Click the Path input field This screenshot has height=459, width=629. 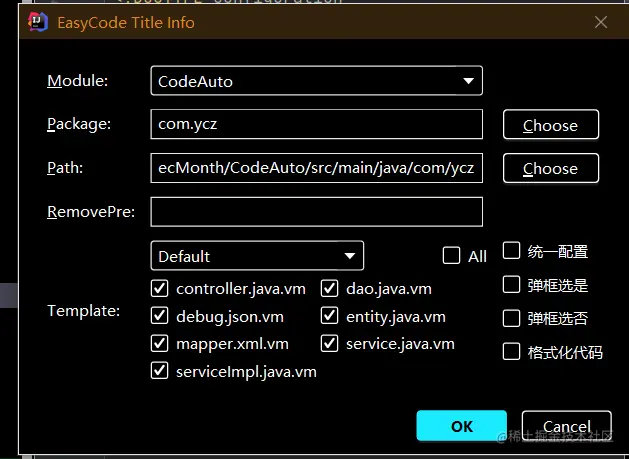point(316,168)
